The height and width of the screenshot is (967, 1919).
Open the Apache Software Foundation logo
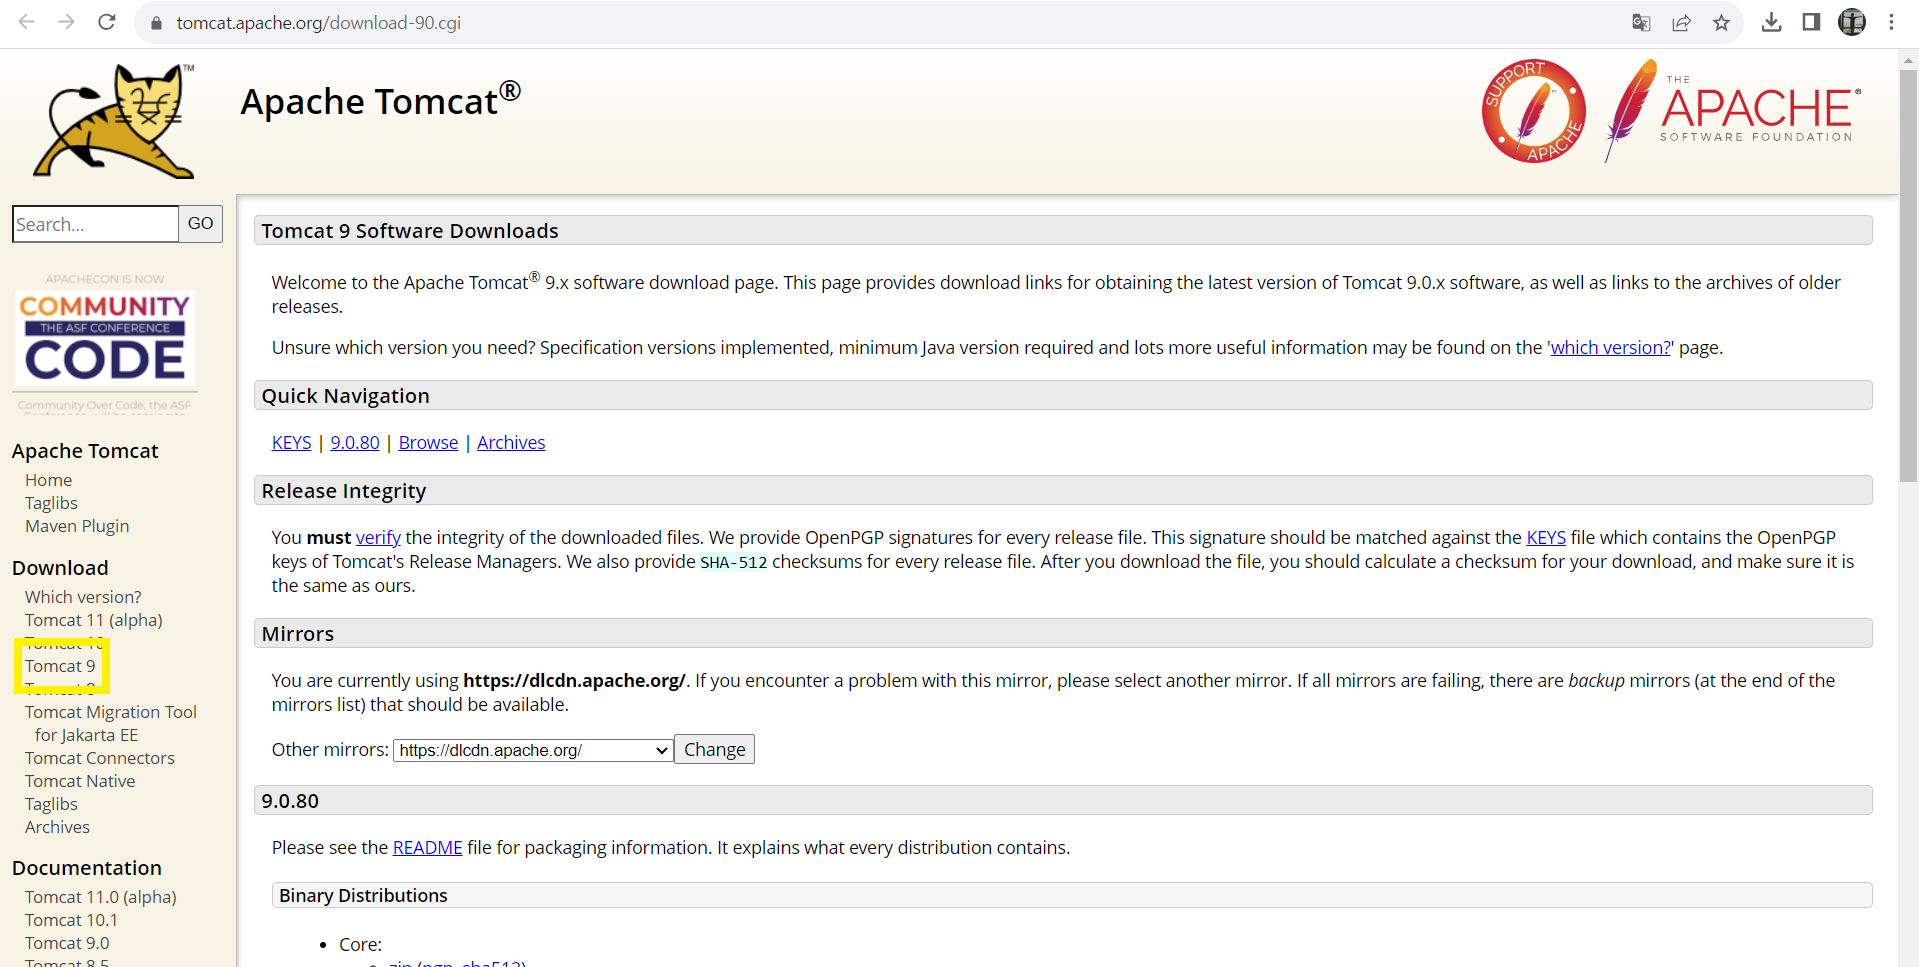click(1732, 111)
